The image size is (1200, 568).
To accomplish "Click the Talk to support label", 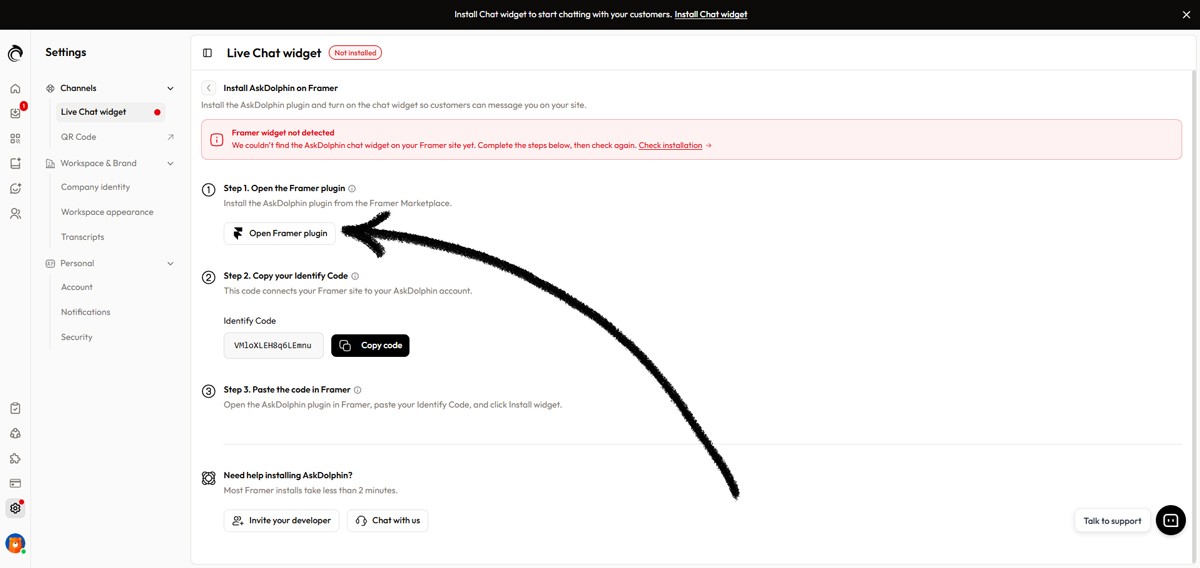I will coord(1112,521).
